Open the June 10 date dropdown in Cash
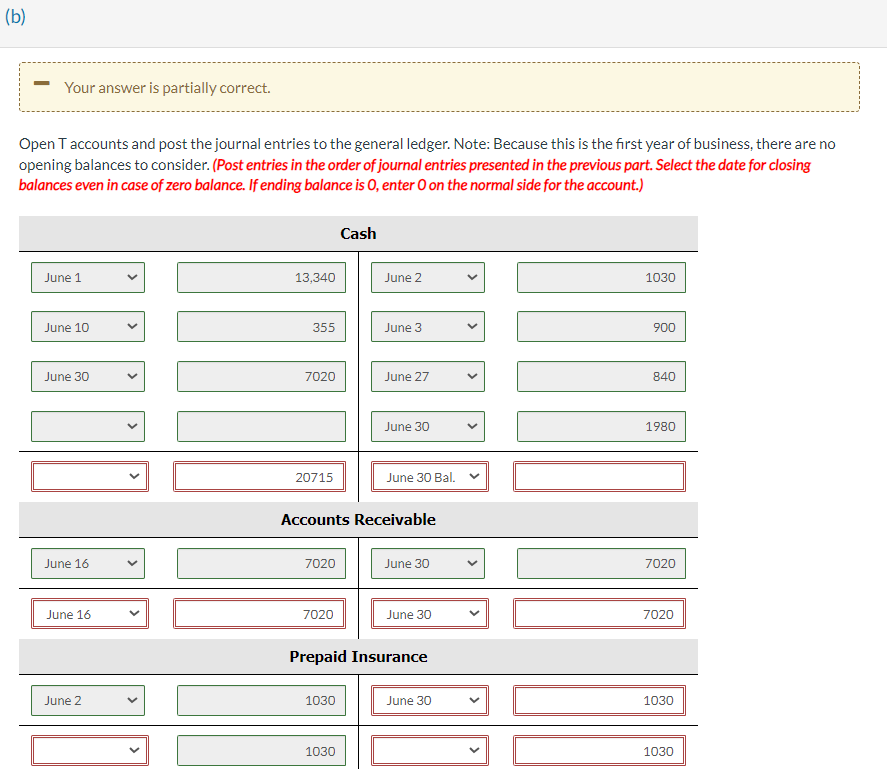This screenshot has width=887, height=769. pos(88,326)
